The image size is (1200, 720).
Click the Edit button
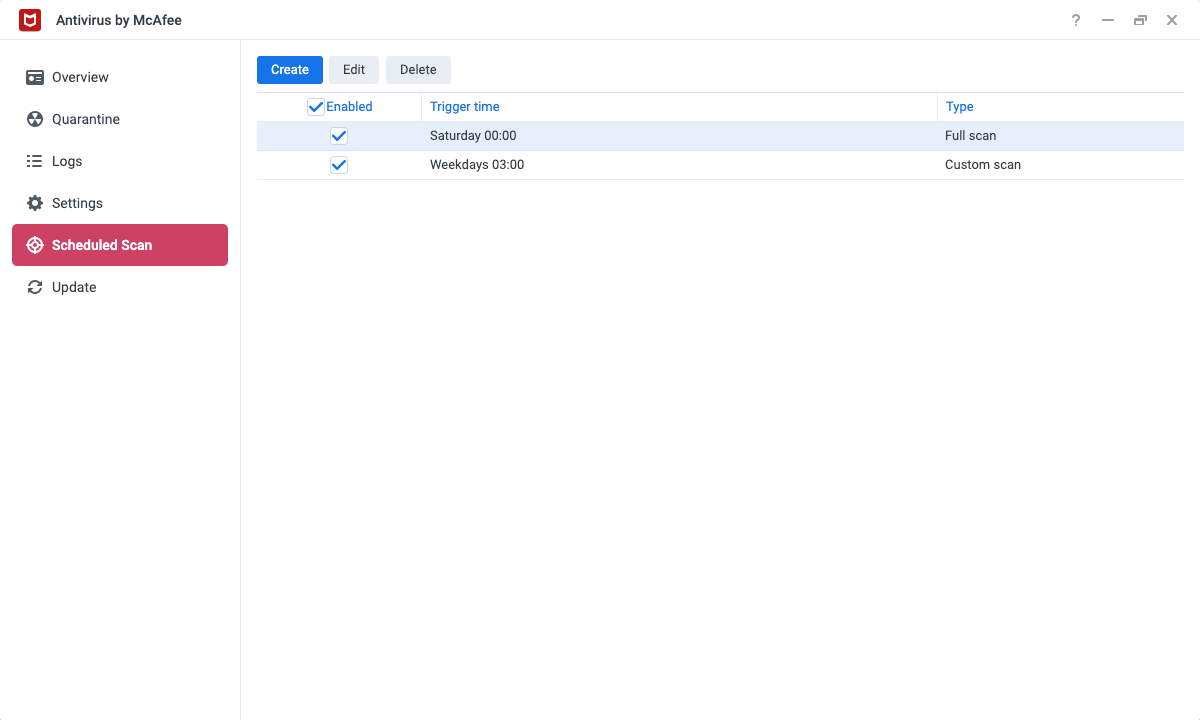tap(354, 69)
